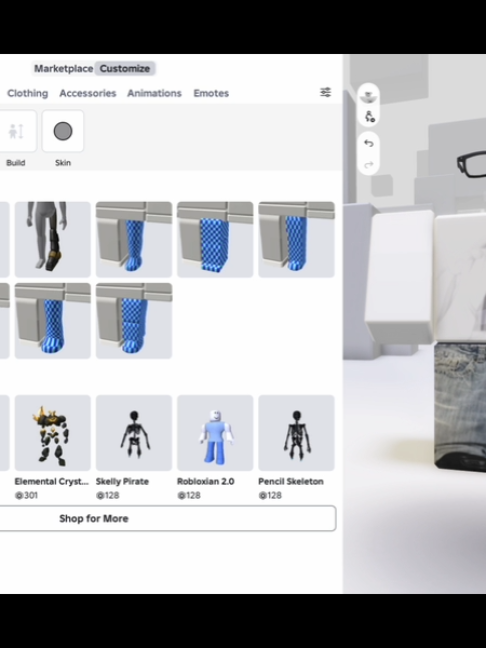Click the avatar headshot view icon

[368, 98]
